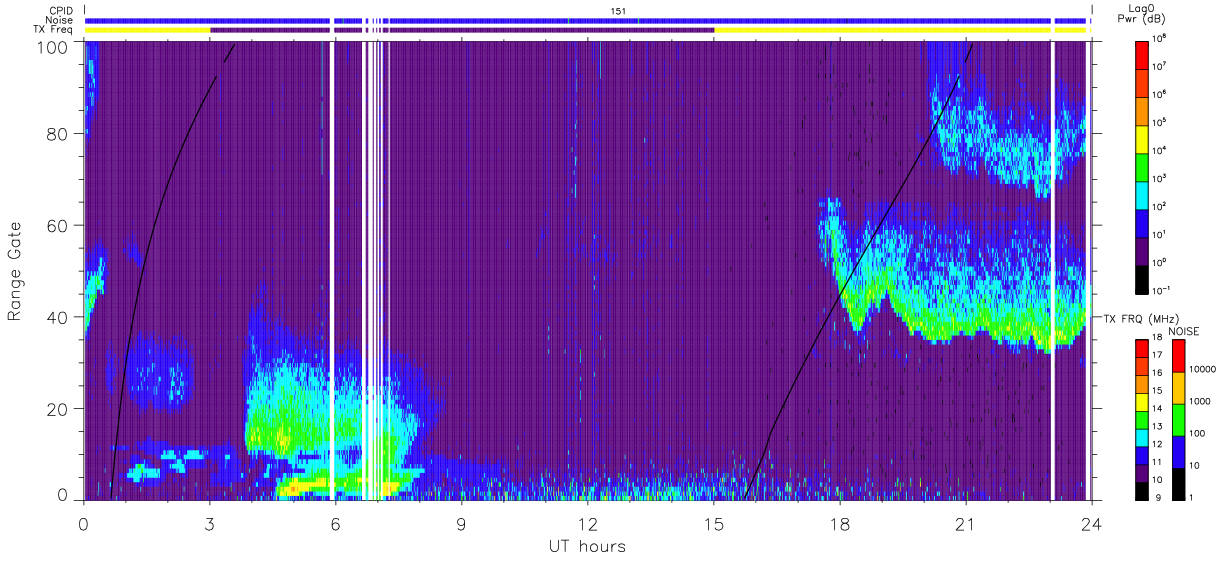This screenshot has height=567, width=1228.
Task: Select the 'Noise' row label at top left
Action: tap(61, 20)
